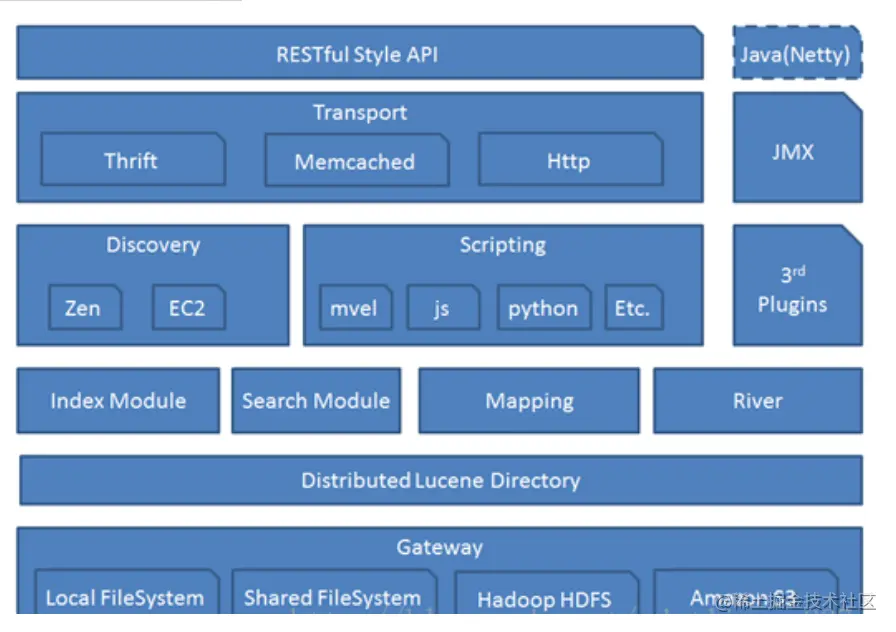The image size is (896, 632).
Task: Click the Gateway section title
Action: [x=439, y=547]
